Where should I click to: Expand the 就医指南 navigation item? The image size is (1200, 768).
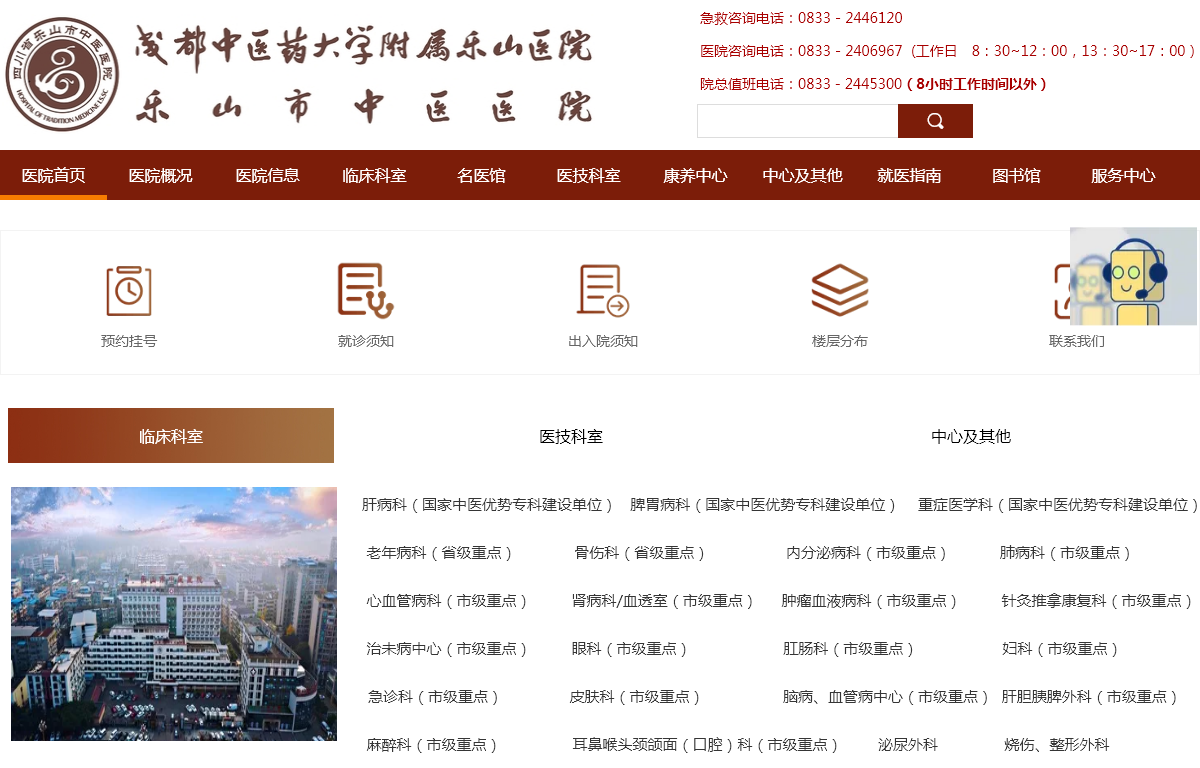pyautogui.click(x=909, y=176)
